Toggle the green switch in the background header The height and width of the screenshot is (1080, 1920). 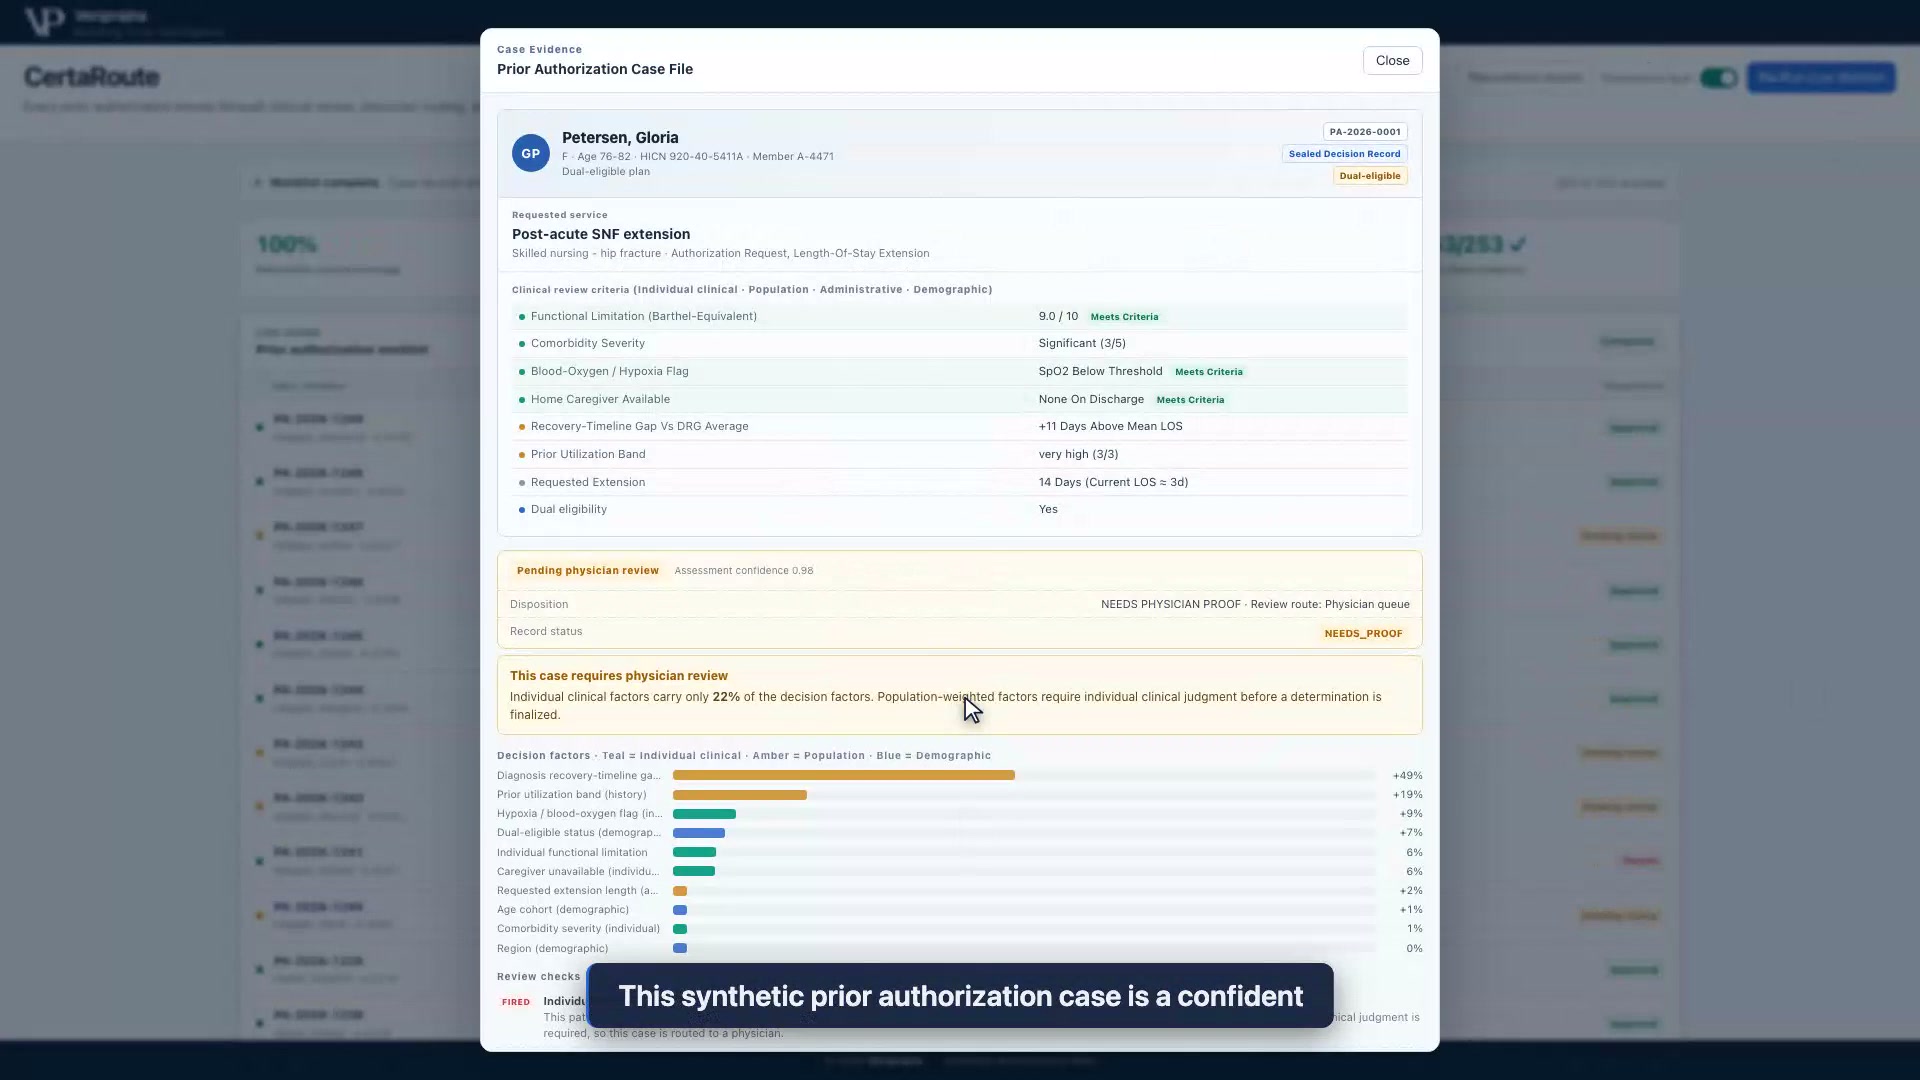coord(1719,78)
